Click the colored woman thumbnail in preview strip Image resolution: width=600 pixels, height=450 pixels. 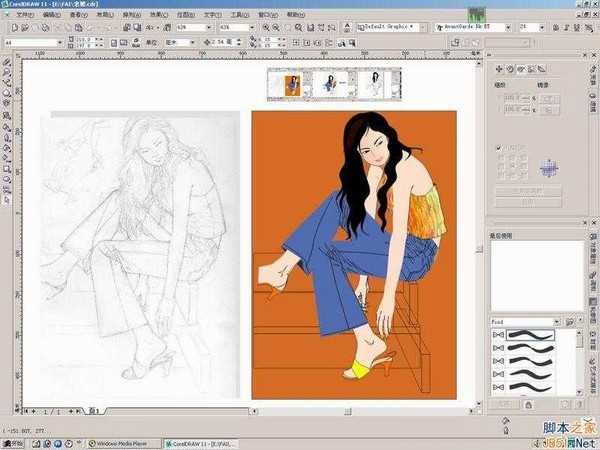pos(293,84)
